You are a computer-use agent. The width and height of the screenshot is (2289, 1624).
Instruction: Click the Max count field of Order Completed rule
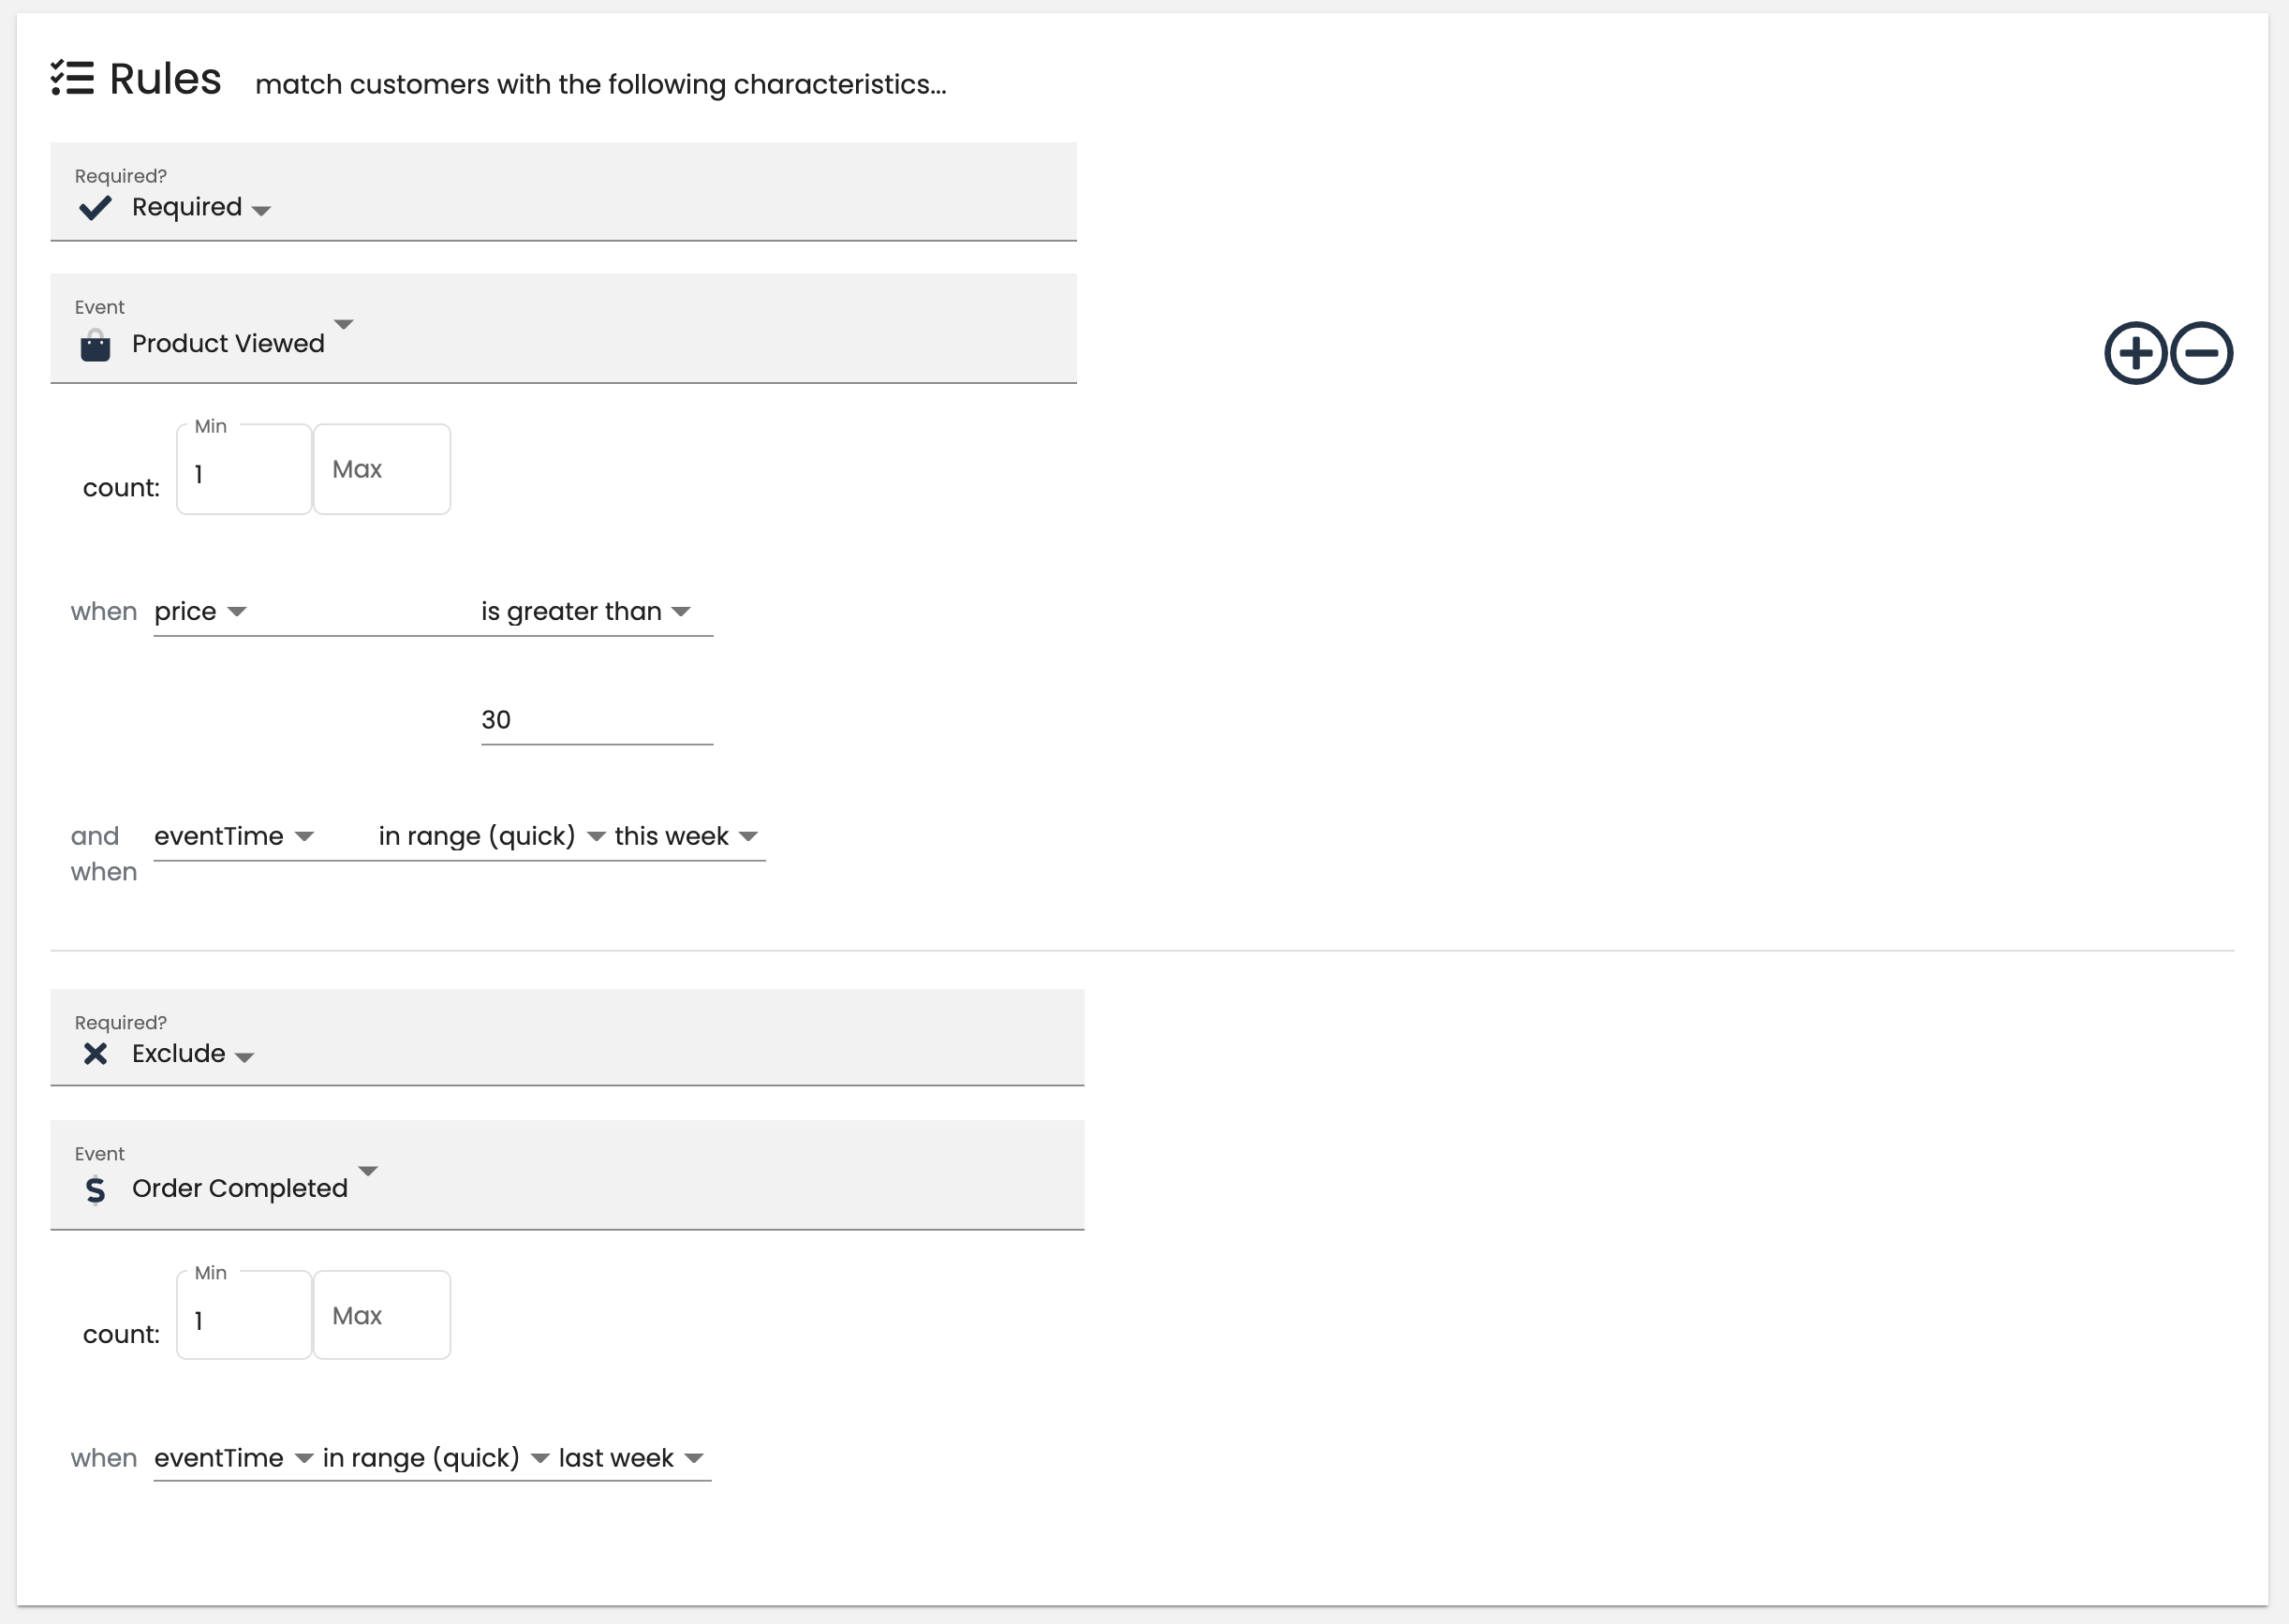[x=381, y=1315]
